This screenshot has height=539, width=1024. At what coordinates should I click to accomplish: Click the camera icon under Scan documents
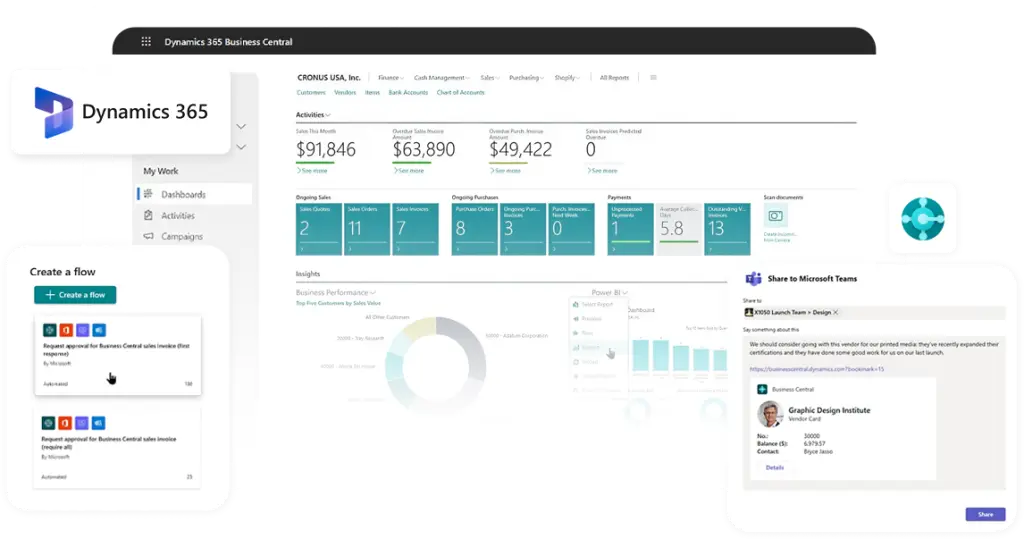click(775, 216)
